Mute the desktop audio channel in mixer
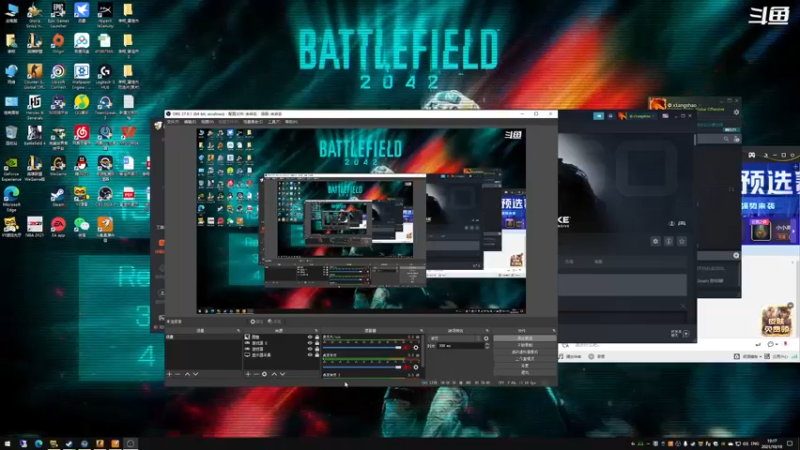Screen dimensions: 800x450 coord(407,367)
